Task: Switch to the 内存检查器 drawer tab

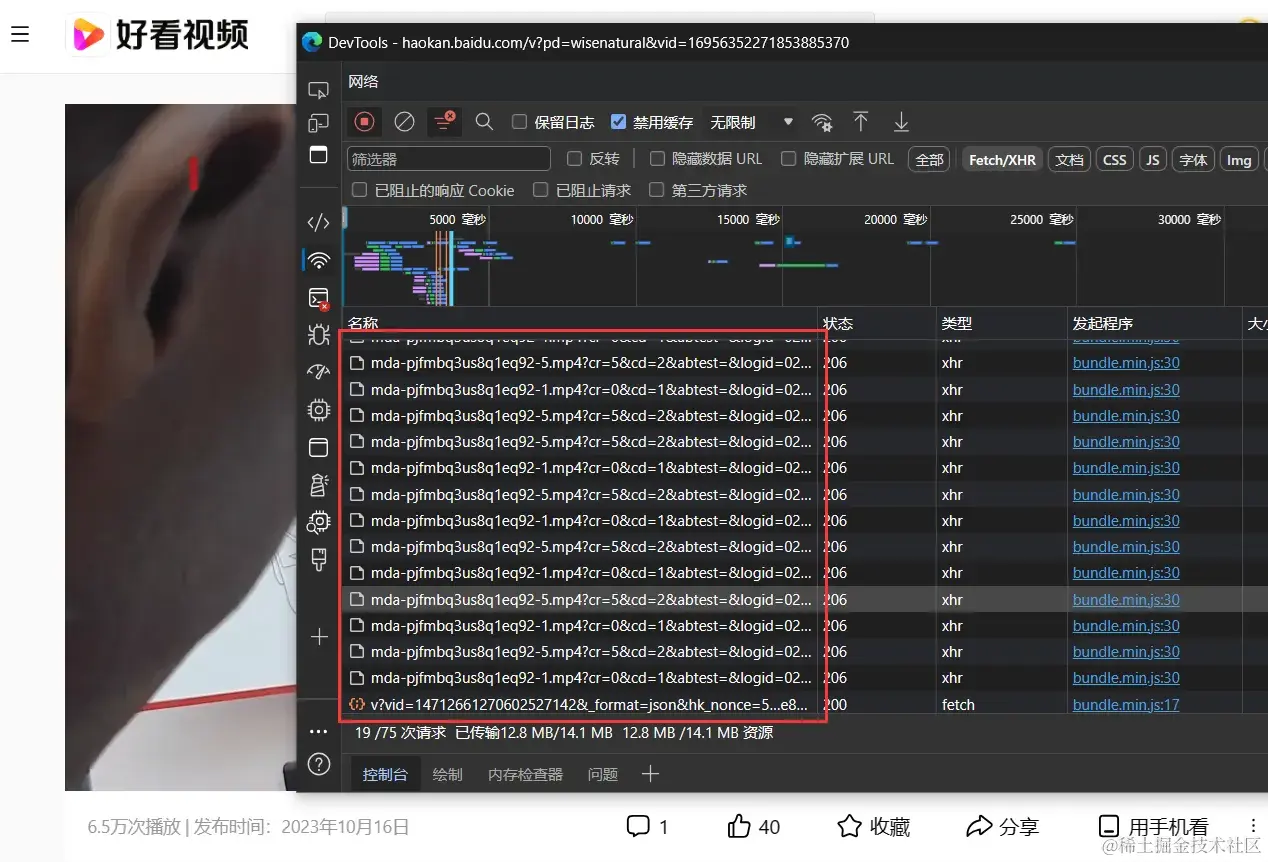Action: tap(525, 774)
